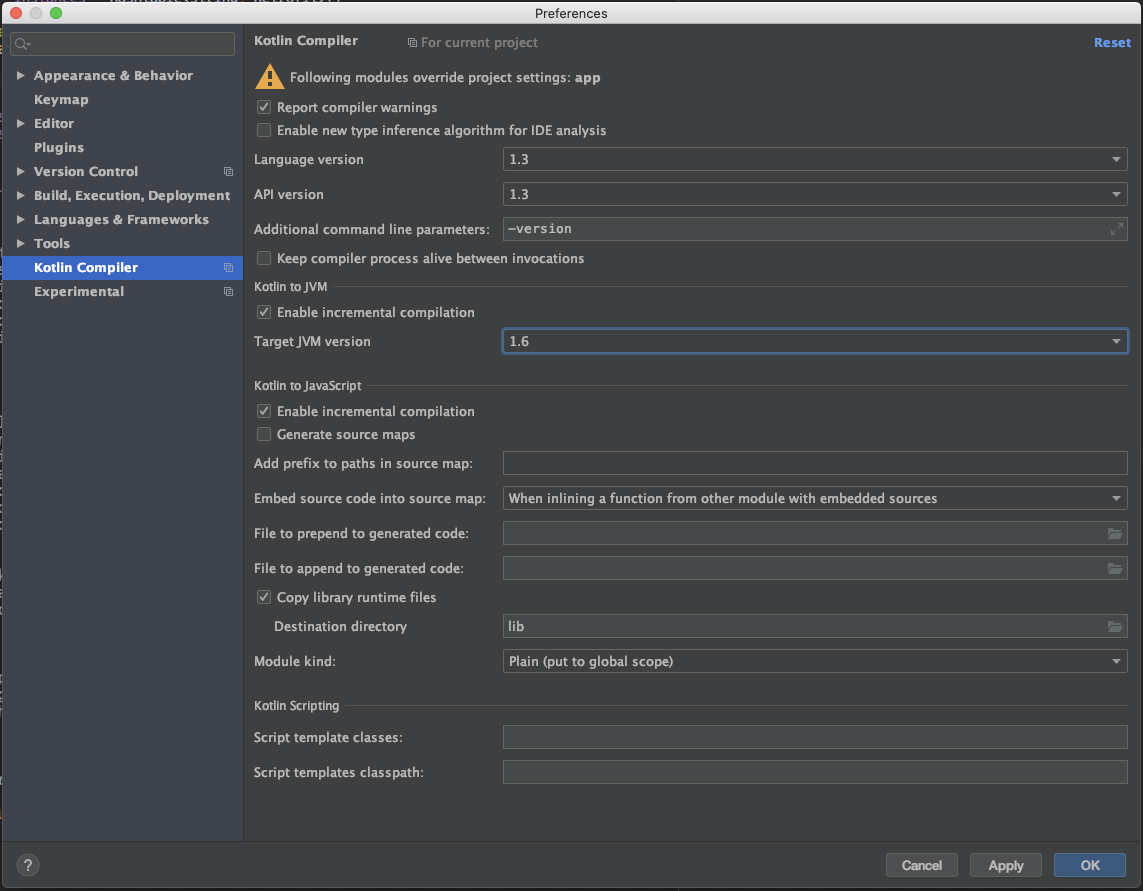Expand the Build, Execution, Deployment node
Image resolution: width=1143 pixels, height=891 pixels.
point(20,195)
